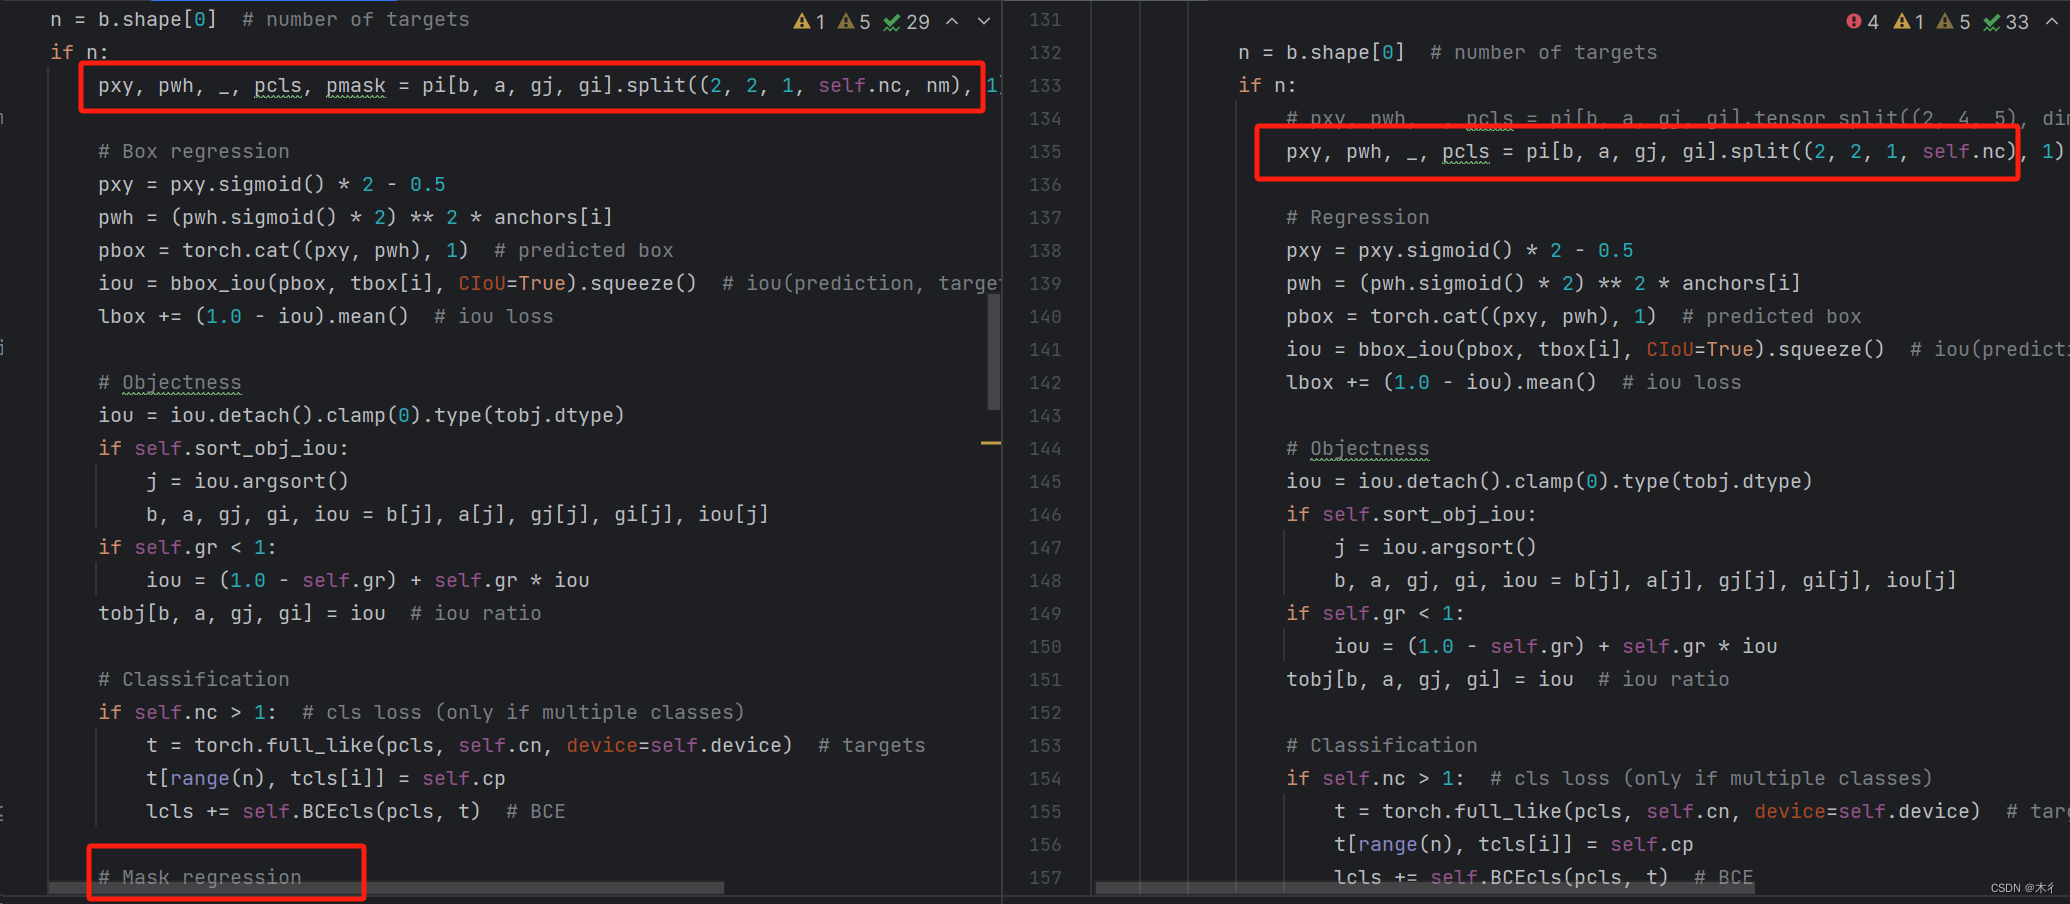Screen dimensions: 2070x904
Task: Click 'pbox = torch.cat' line in left editor
Action: pyautogui.click(x=385, y=250)
